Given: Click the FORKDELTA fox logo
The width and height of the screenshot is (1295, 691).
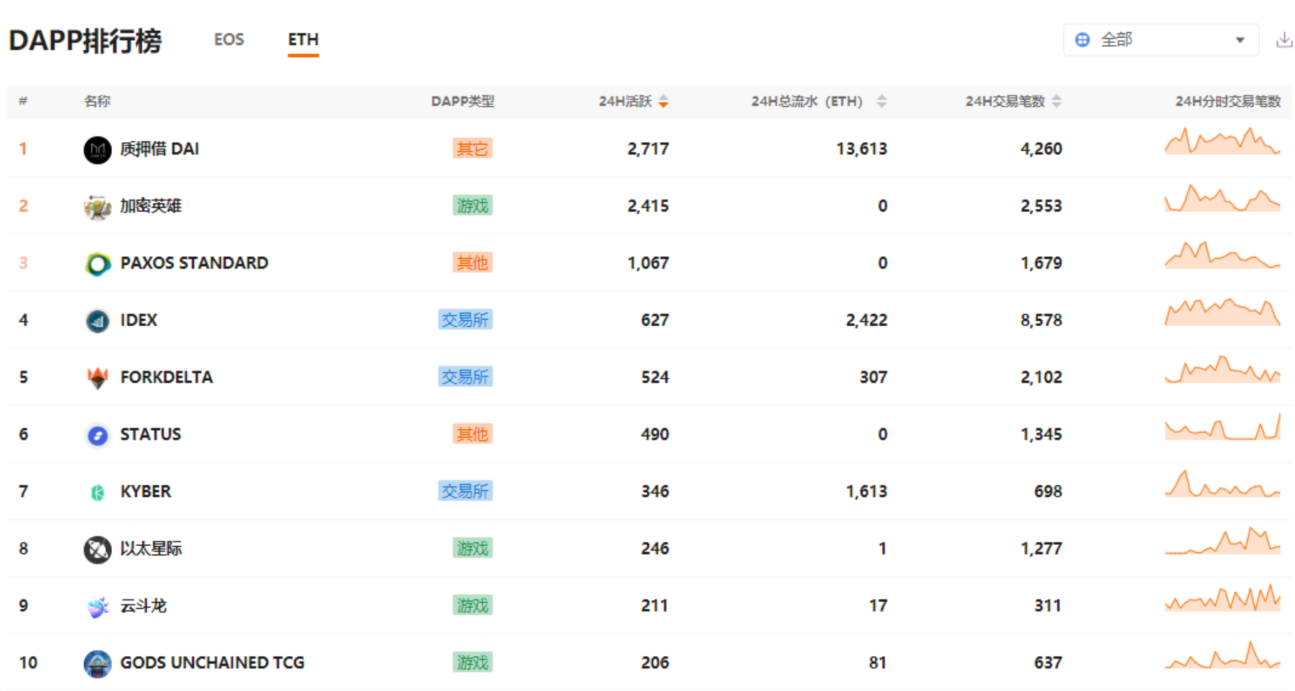Looking at the screenshot, I should pyautogui.click(x=97, y=377).
